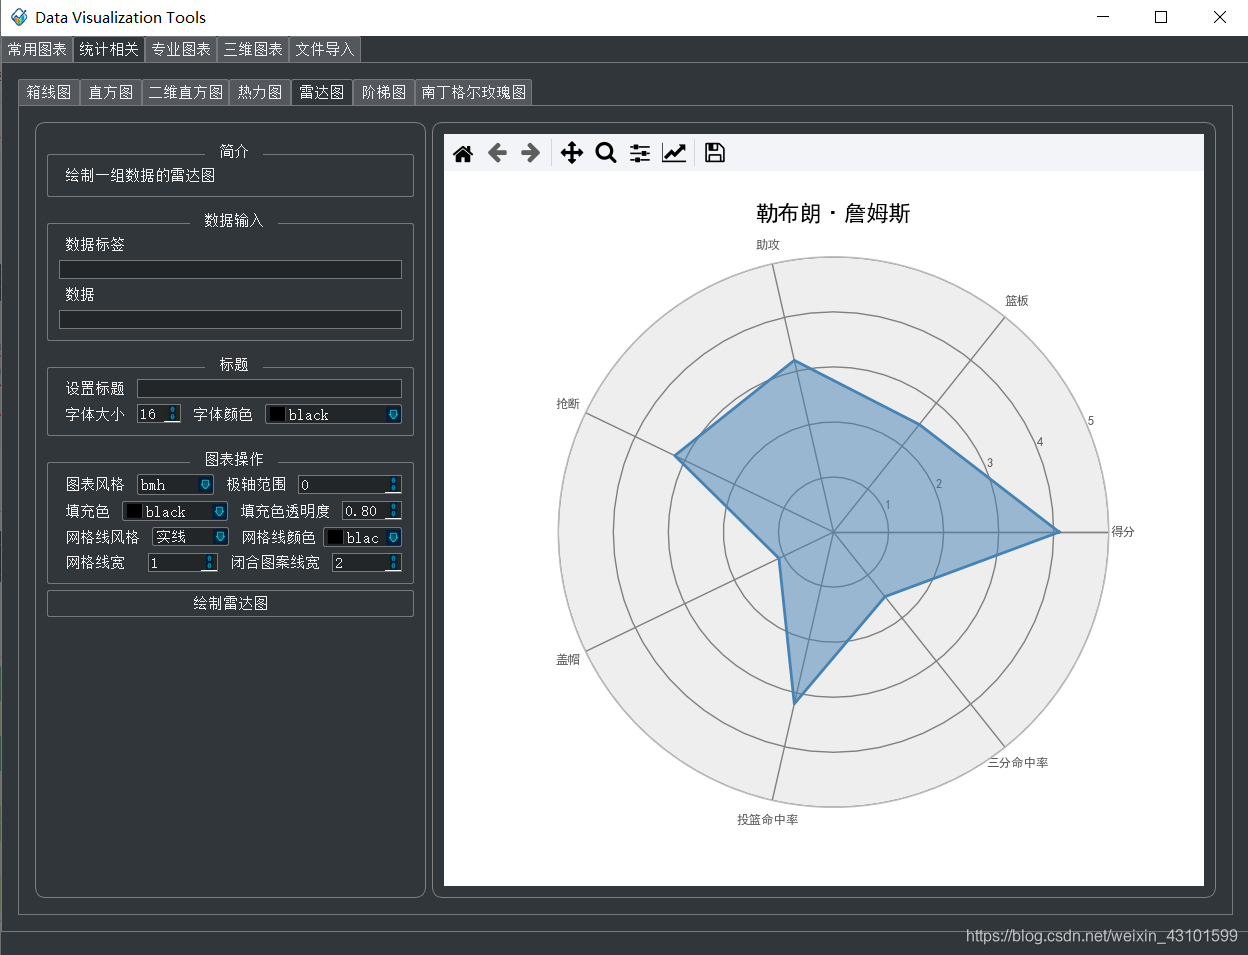Open the 文件导入 tab

coord(325,49)
